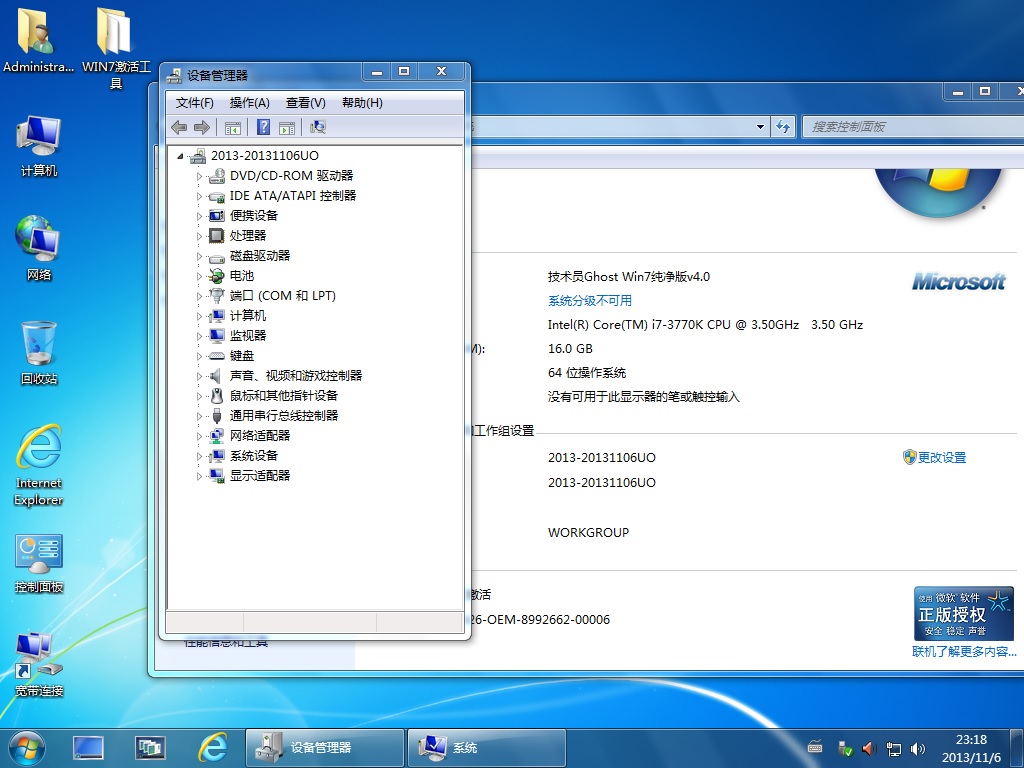Click the action pane toolbar icon beside Help
Screen dimensions: 1024x768
(287, 128)
